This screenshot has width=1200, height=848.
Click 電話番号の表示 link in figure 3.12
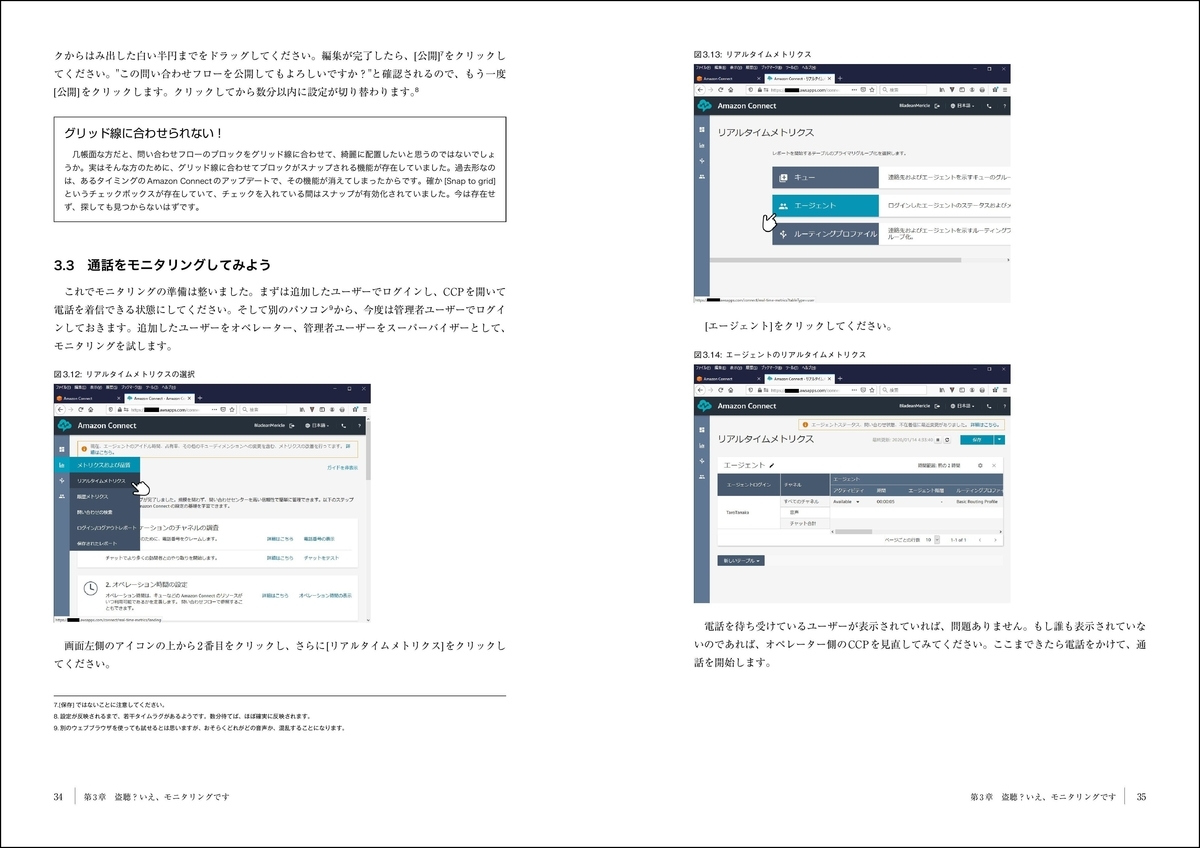[319, 539]
